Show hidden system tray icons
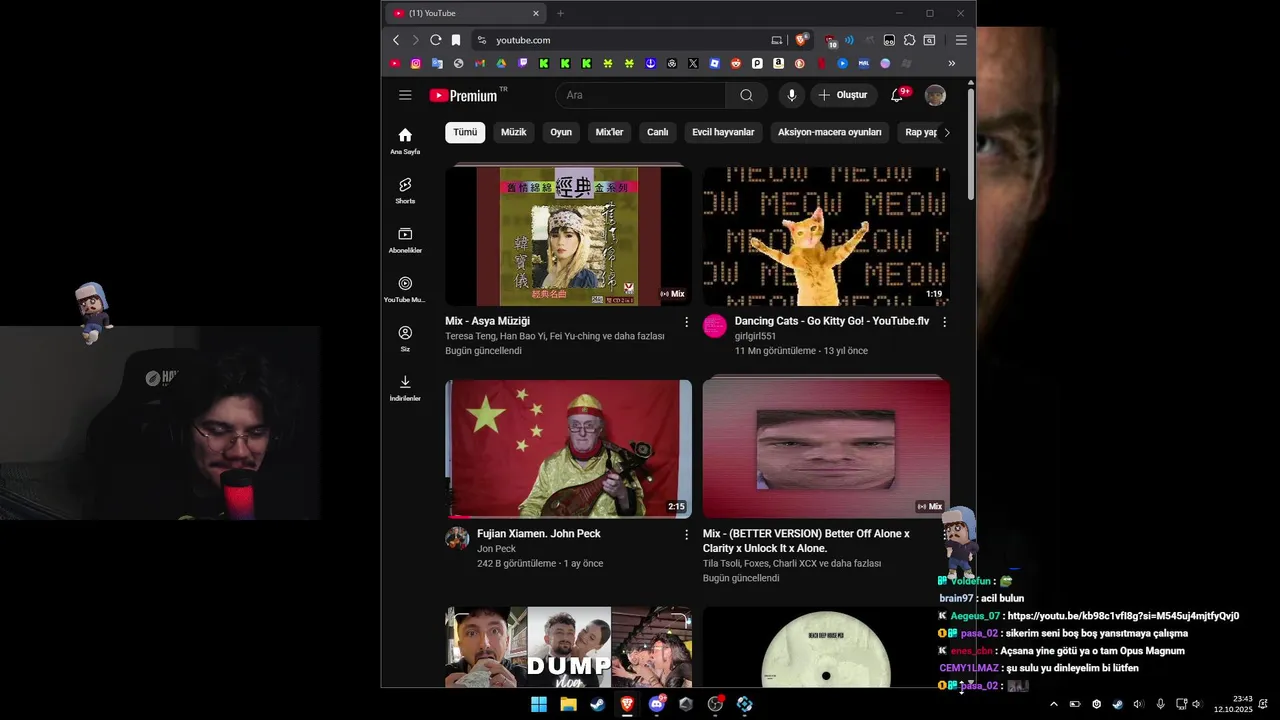Screen dimensions: 1280x720 coord(1053,704)
